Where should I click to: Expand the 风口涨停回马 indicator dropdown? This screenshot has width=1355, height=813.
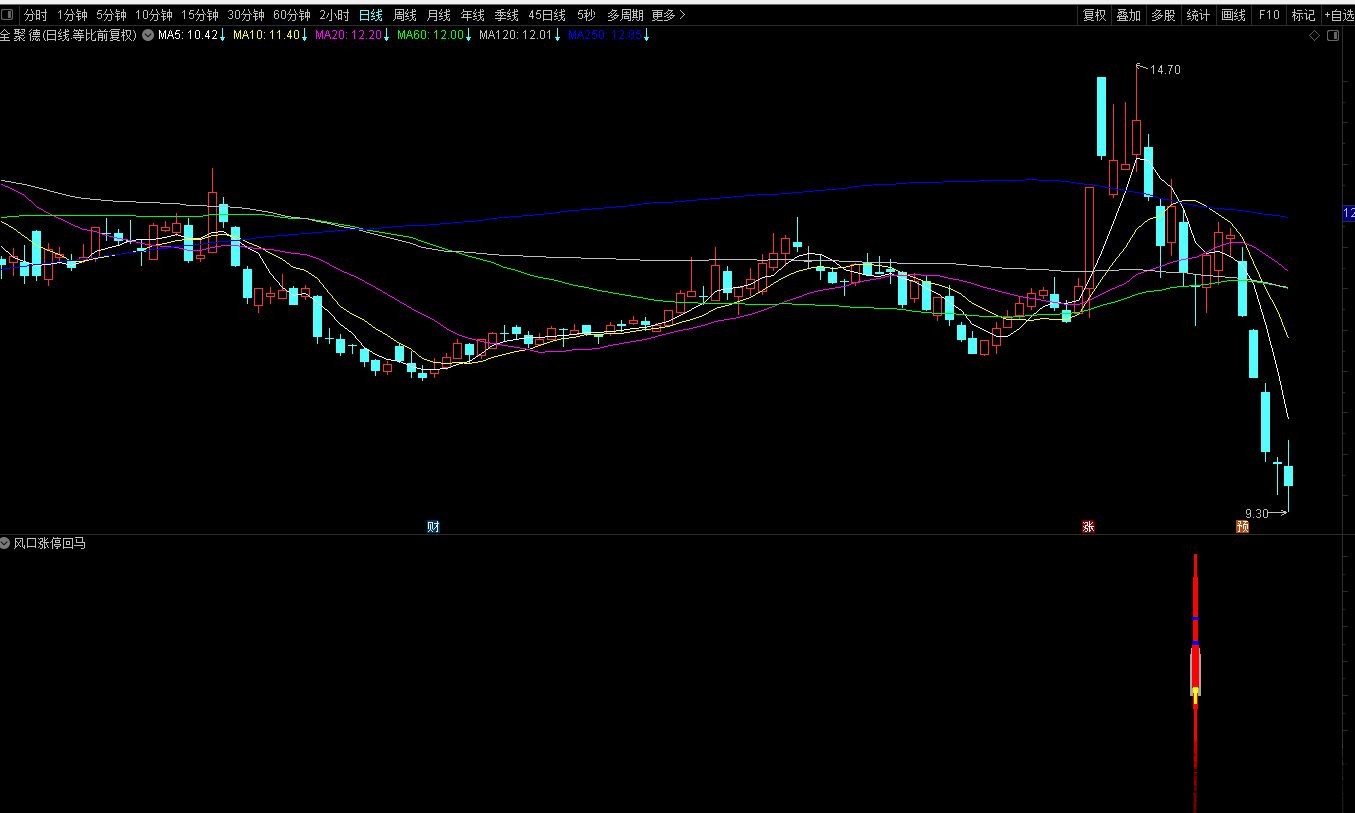pyautogui.click(x=6, y=544)
